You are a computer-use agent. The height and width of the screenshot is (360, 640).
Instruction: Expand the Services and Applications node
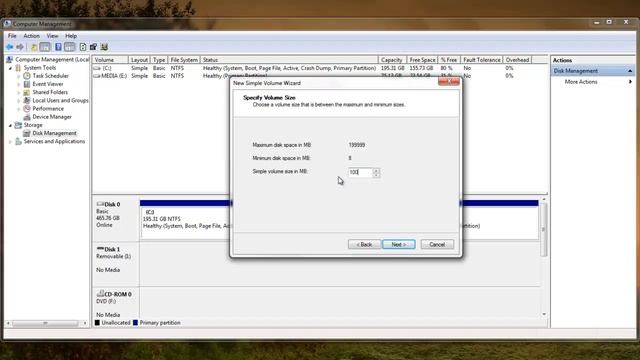click(x=10, y=142)
